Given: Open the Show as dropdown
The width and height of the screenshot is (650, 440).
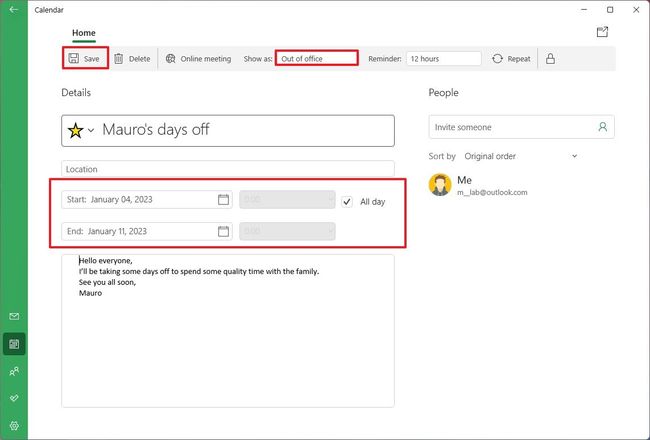Looking at the screenshot, I should point(317,58).
